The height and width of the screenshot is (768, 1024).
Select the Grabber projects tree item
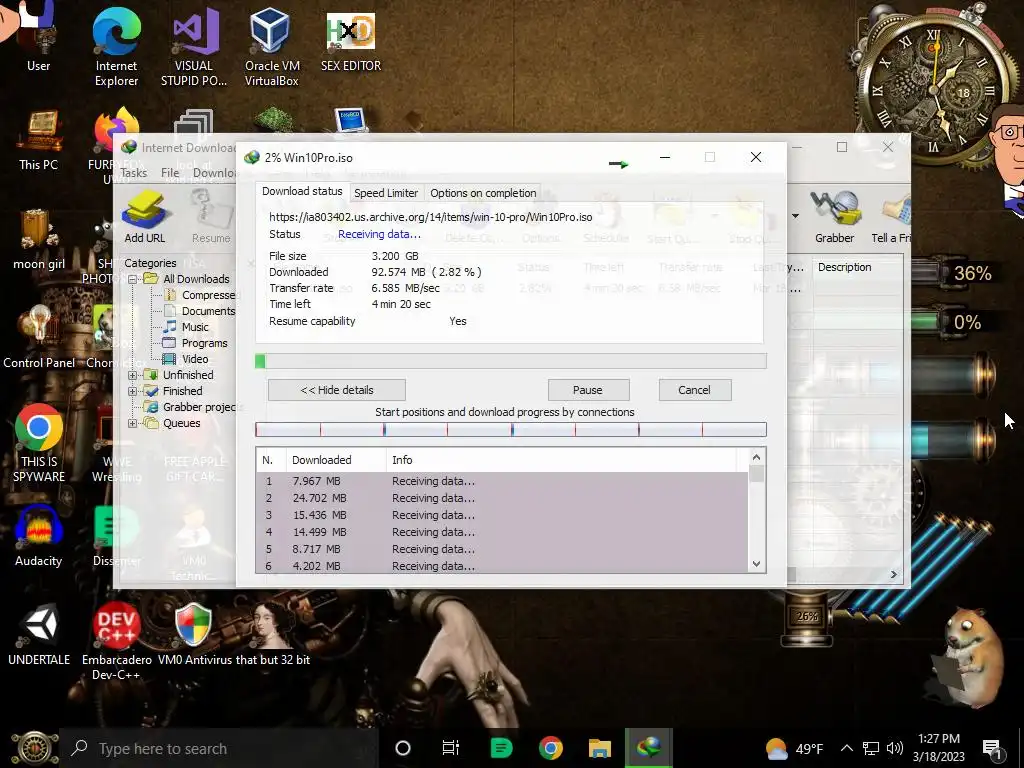tap(199, 408)
